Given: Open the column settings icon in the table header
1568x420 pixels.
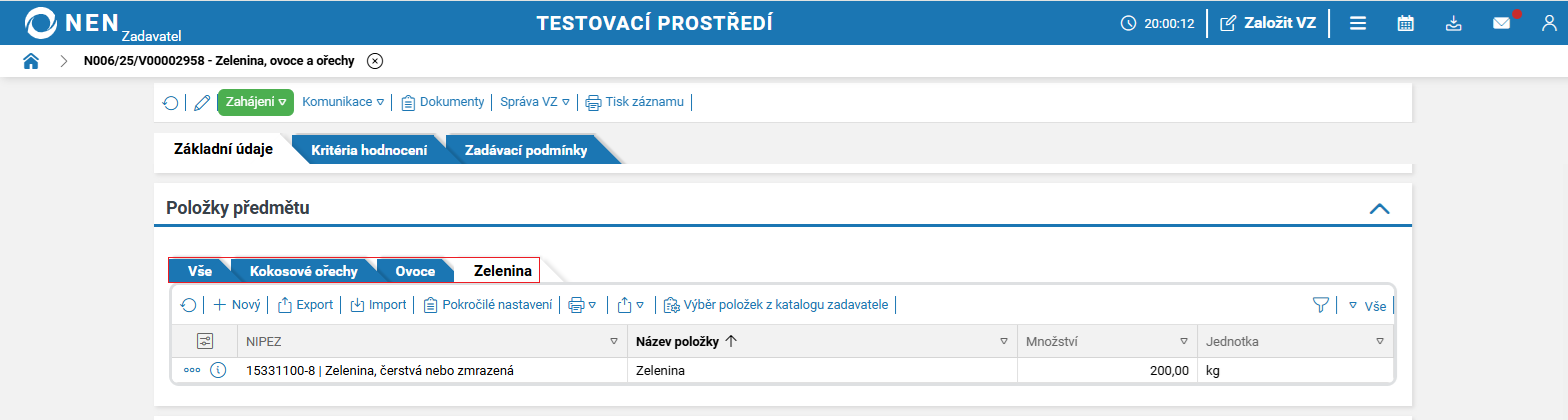Looking at the screenshot, I should pyautogui.click(x=205, y=341).
